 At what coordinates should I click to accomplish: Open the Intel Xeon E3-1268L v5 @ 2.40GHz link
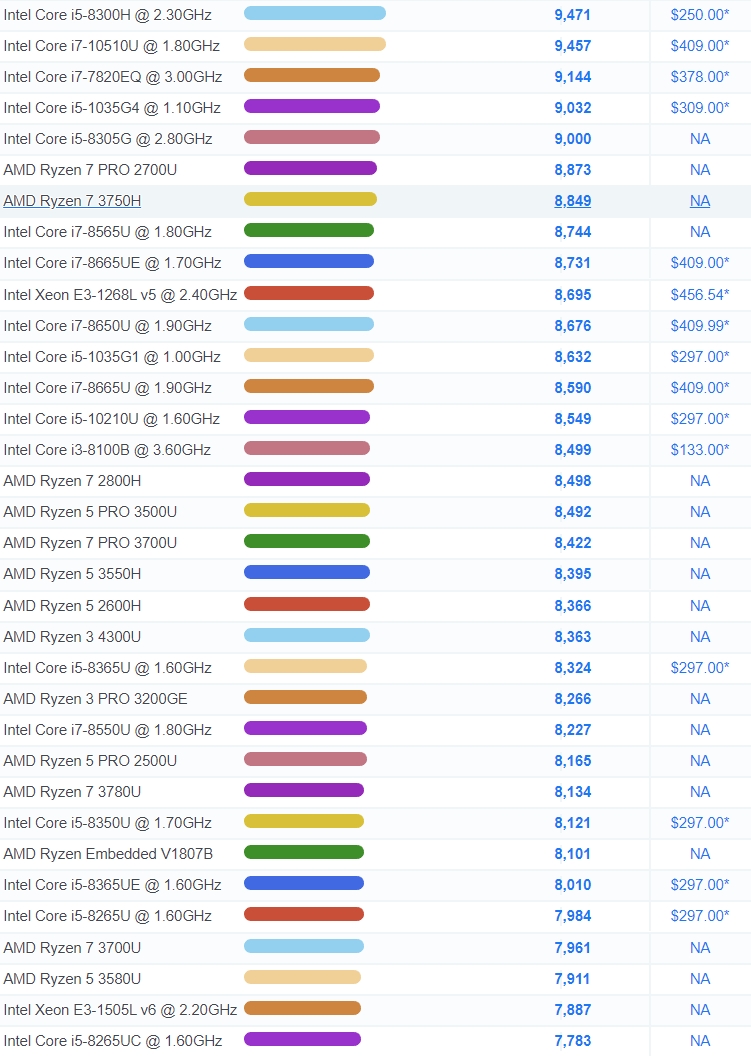pos(121,295)
